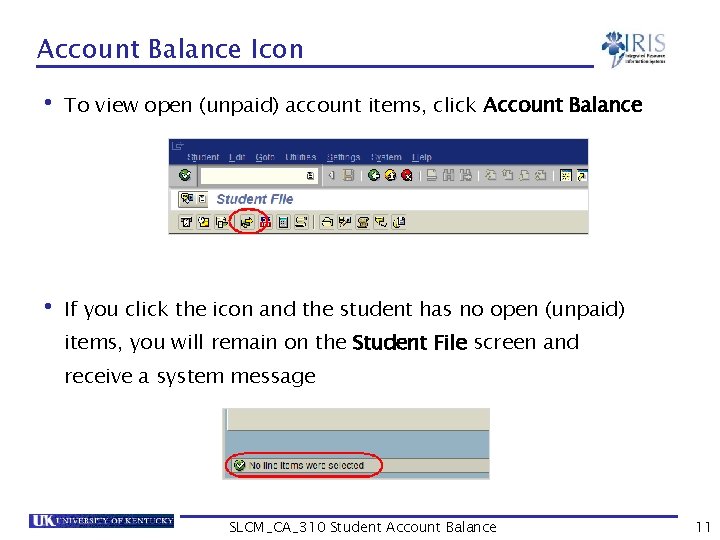Click the Previous Page navigation icon
The image size is (720, 540).
507,175
